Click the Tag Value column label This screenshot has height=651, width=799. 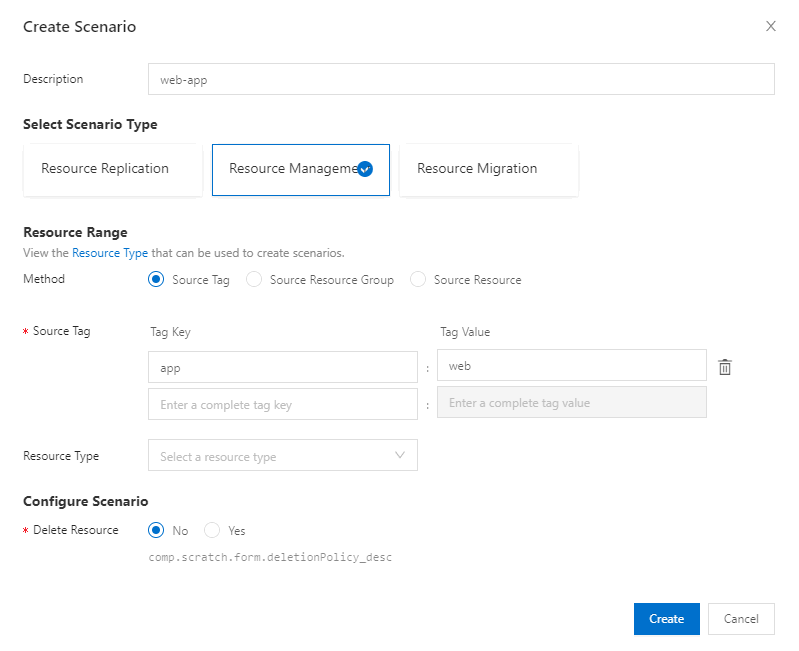pyautogui.click(x=465, y=332)
